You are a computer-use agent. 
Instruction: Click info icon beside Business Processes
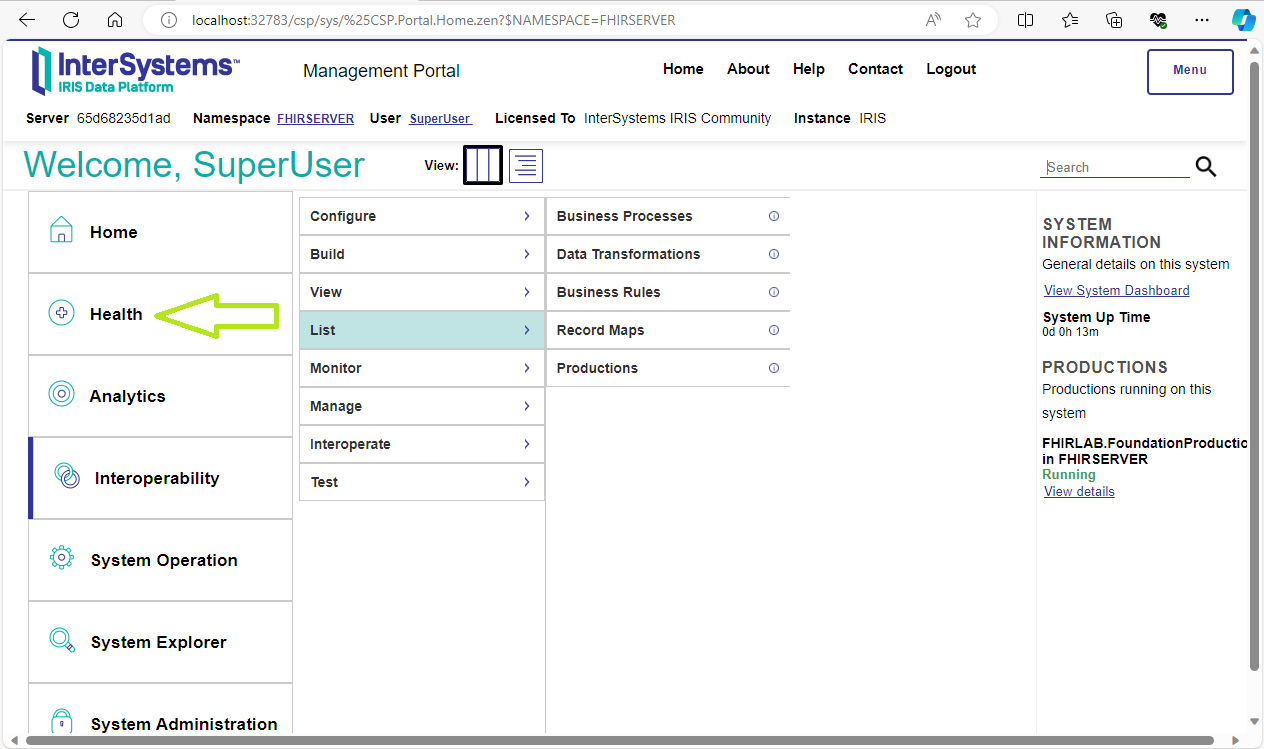773,216
